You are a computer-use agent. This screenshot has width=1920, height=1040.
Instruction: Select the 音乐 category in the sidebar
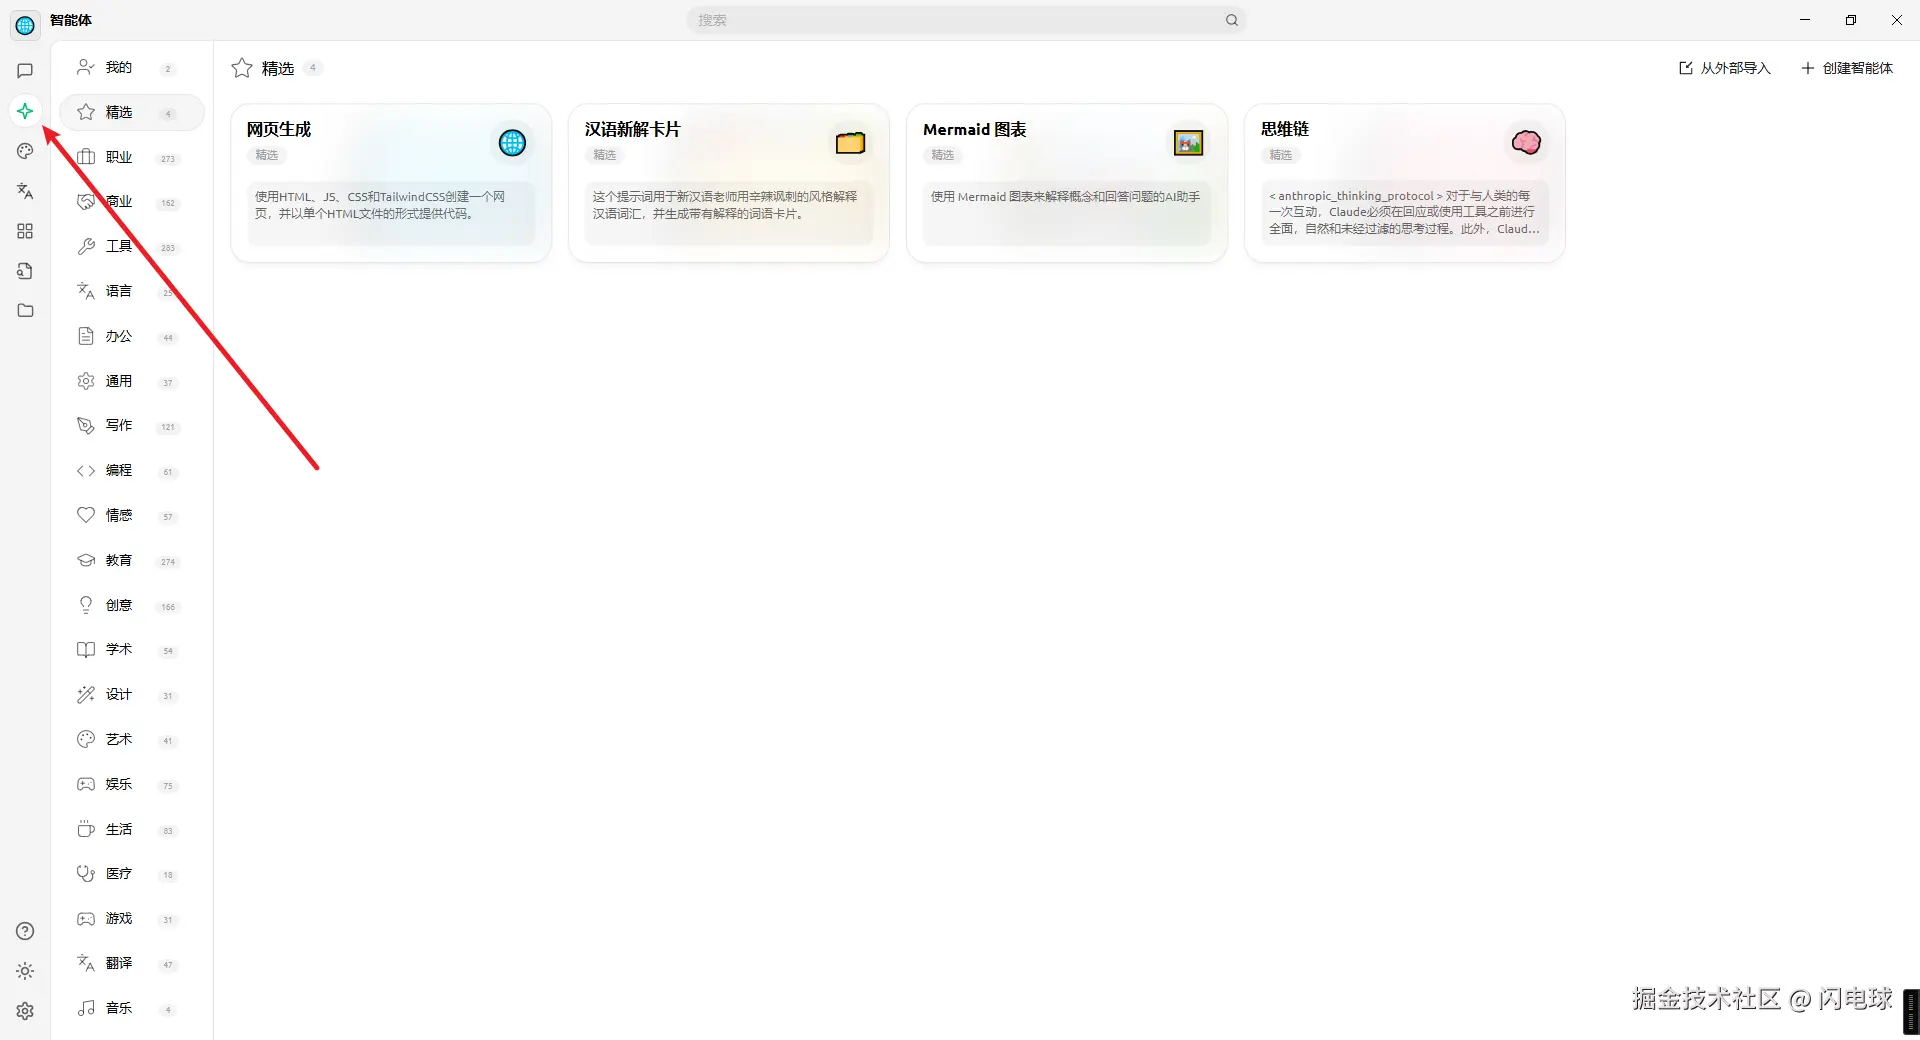point(120,1008)
